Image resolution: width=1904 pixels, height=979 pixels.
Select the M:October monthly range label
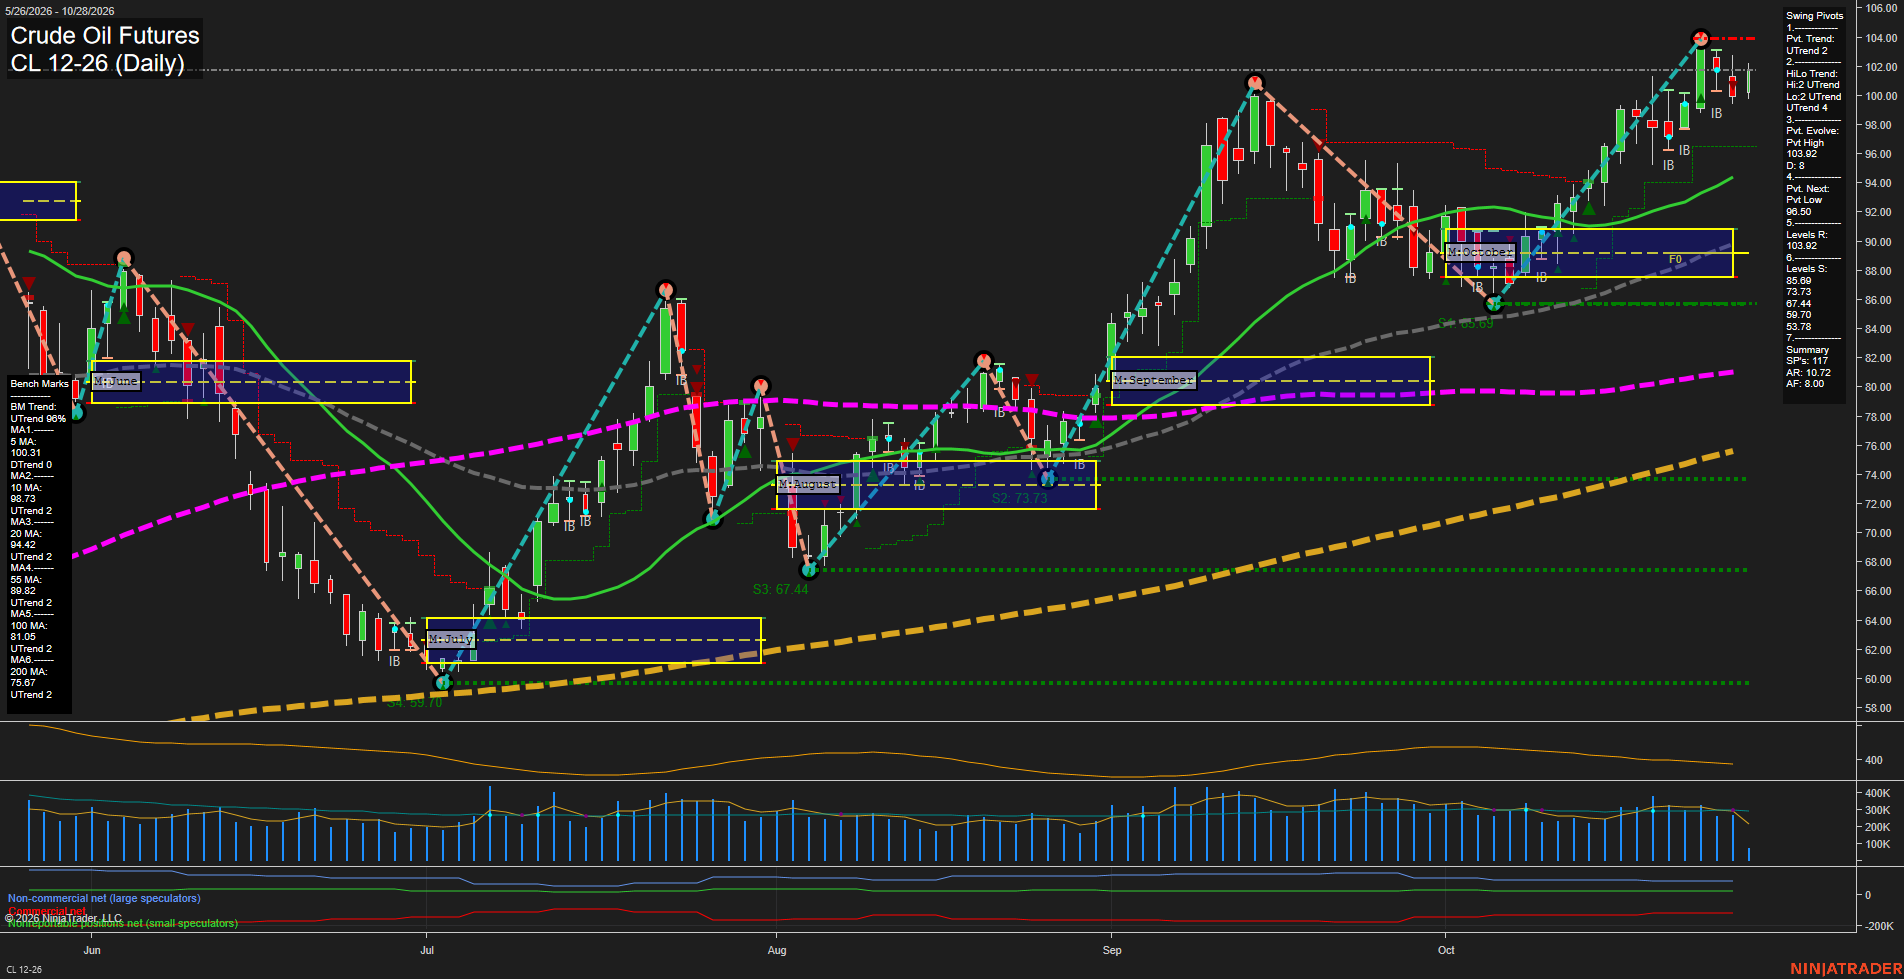(1480, 252)
